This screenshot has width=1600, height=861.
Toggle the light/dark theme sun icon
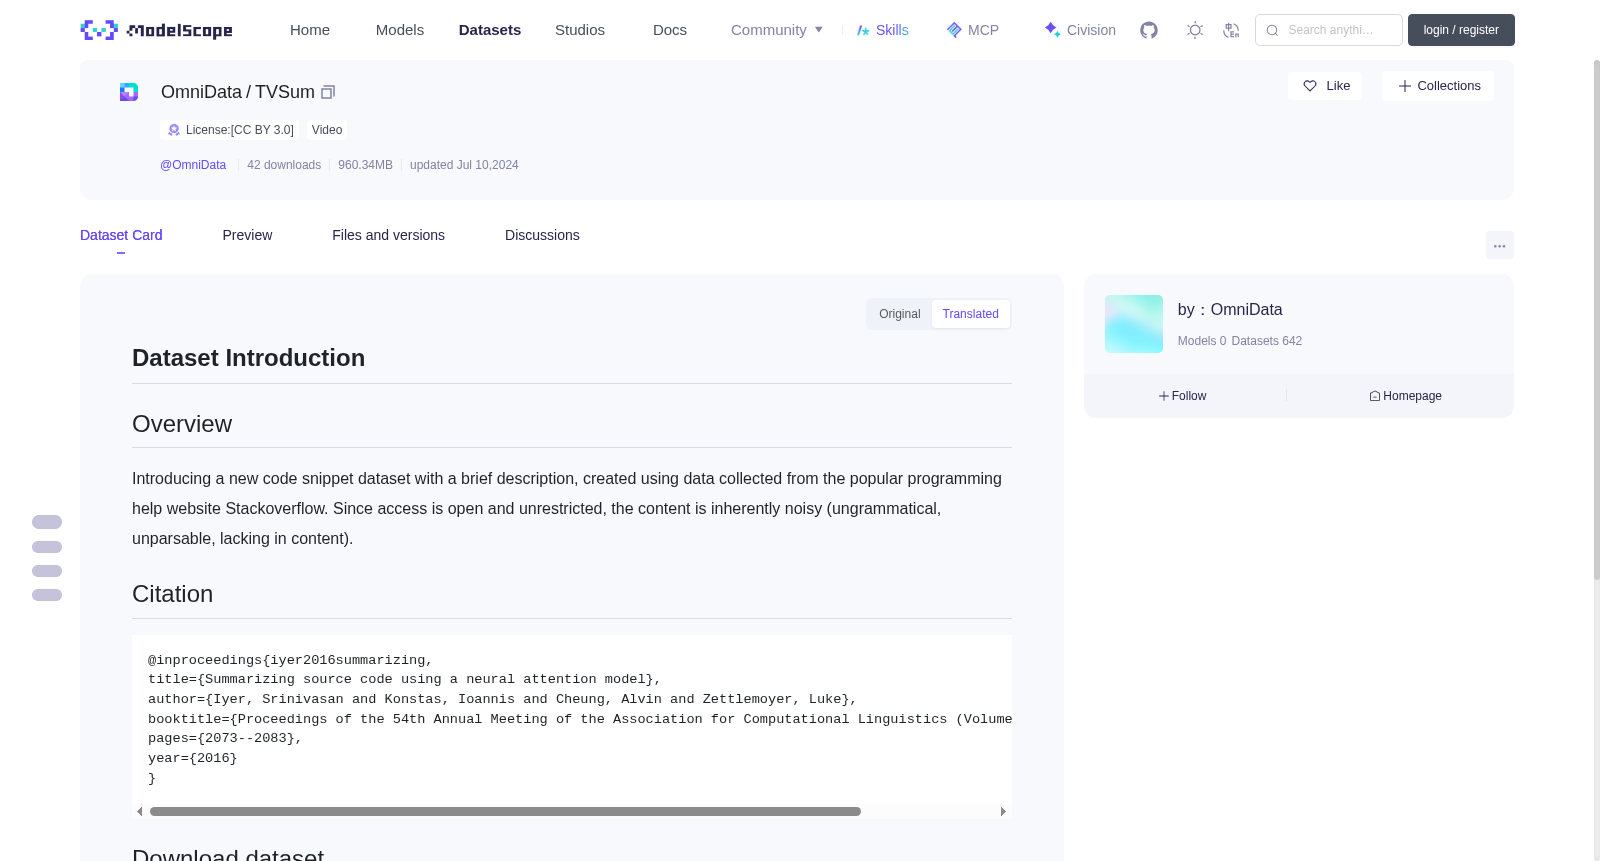pyautogui.click(x=1195, y=30)
